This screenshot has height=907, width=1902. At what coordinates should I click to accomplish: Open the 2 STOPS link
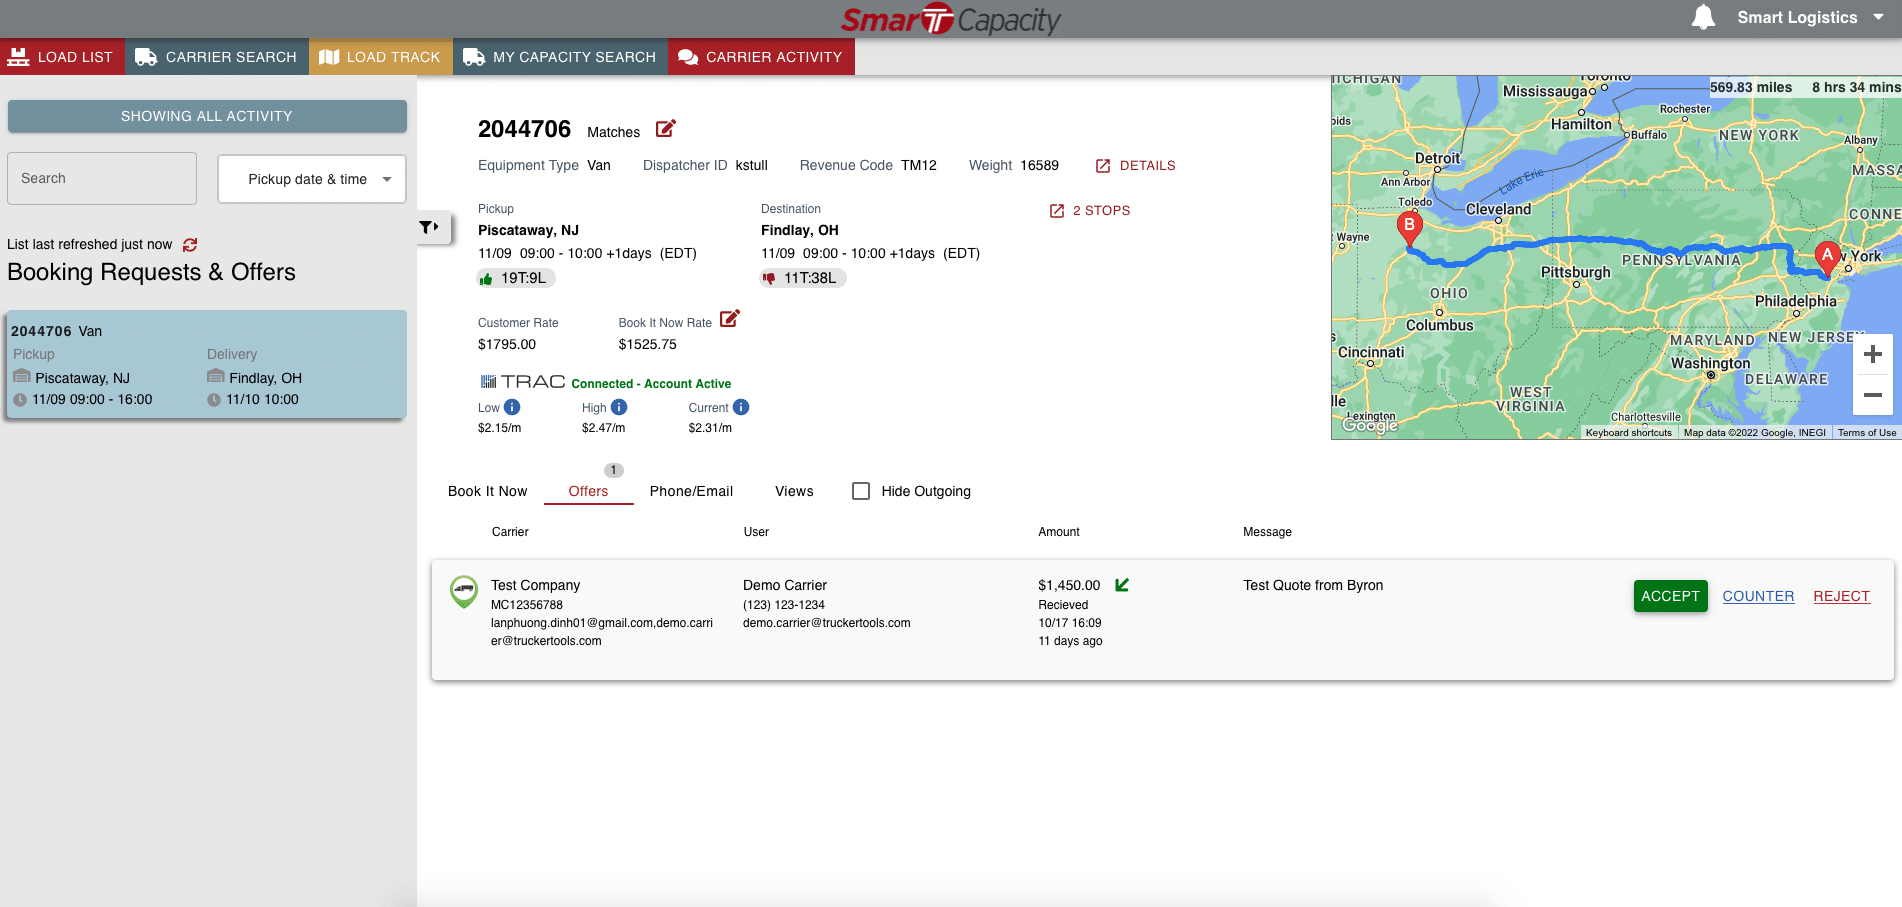tap(1090, 211)
